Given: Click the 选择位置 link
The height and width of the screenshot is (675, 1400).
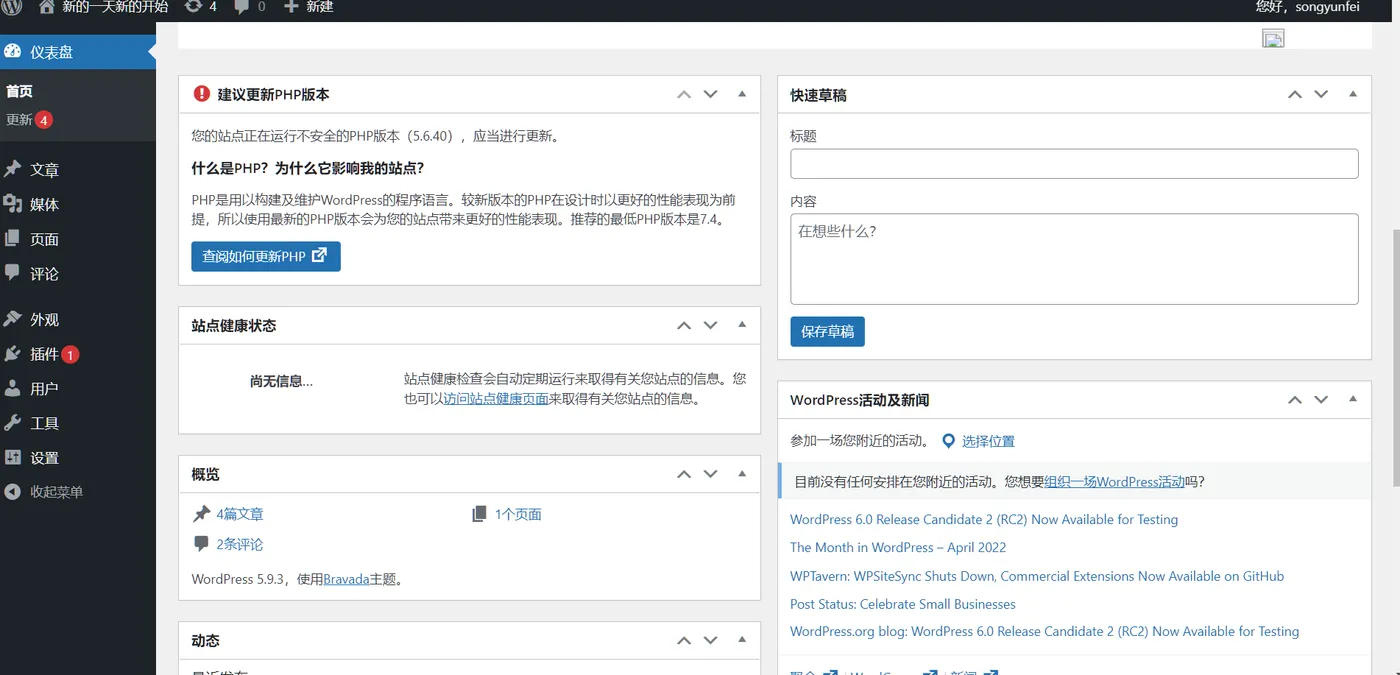Looking at the screenshot, I should pos(988,441).
